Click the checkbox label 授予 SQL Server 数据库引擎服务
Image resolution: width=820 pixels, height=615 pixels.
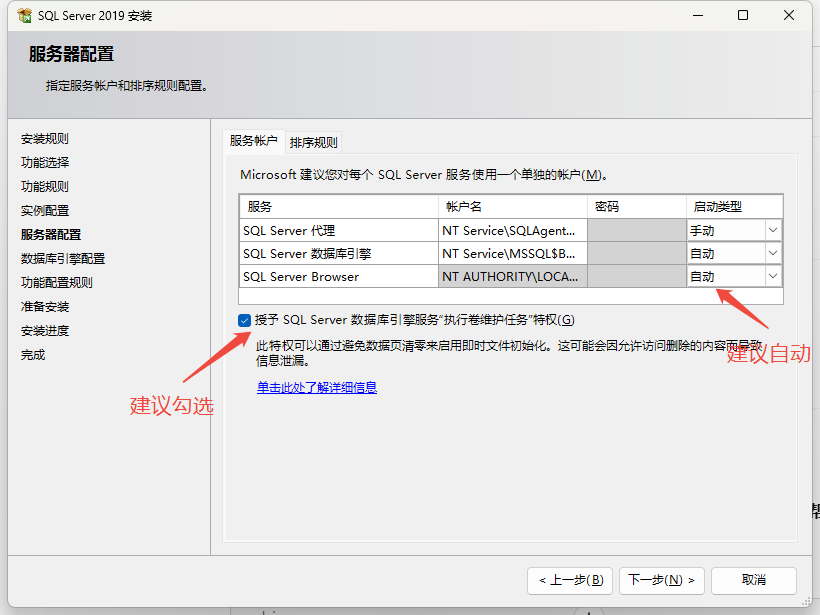[x=415, y=320]
